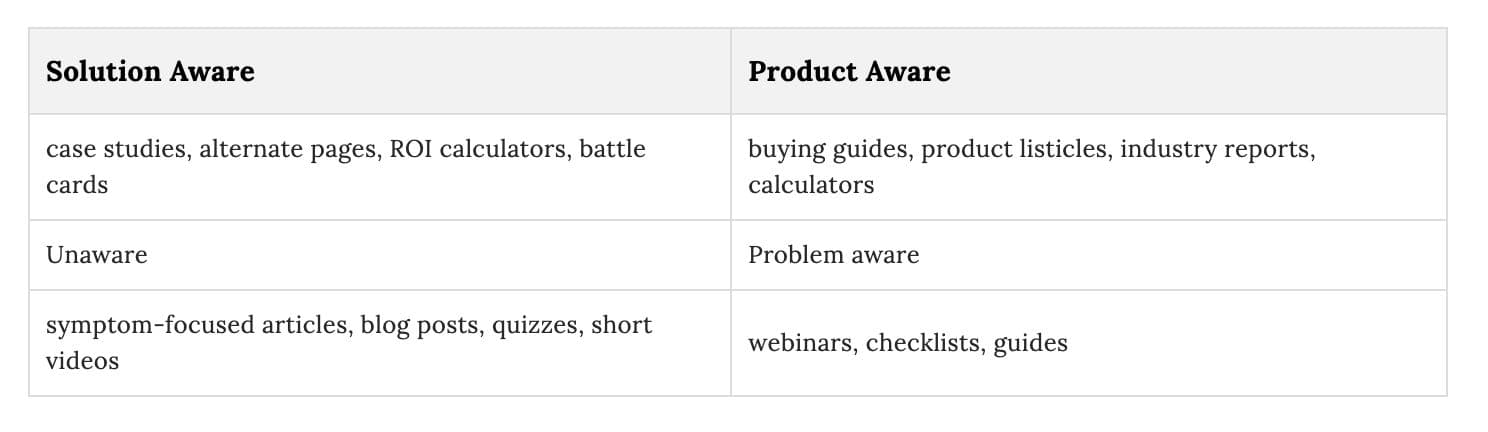Click 'calculators' in Product Aware cell

click(811, 185)
